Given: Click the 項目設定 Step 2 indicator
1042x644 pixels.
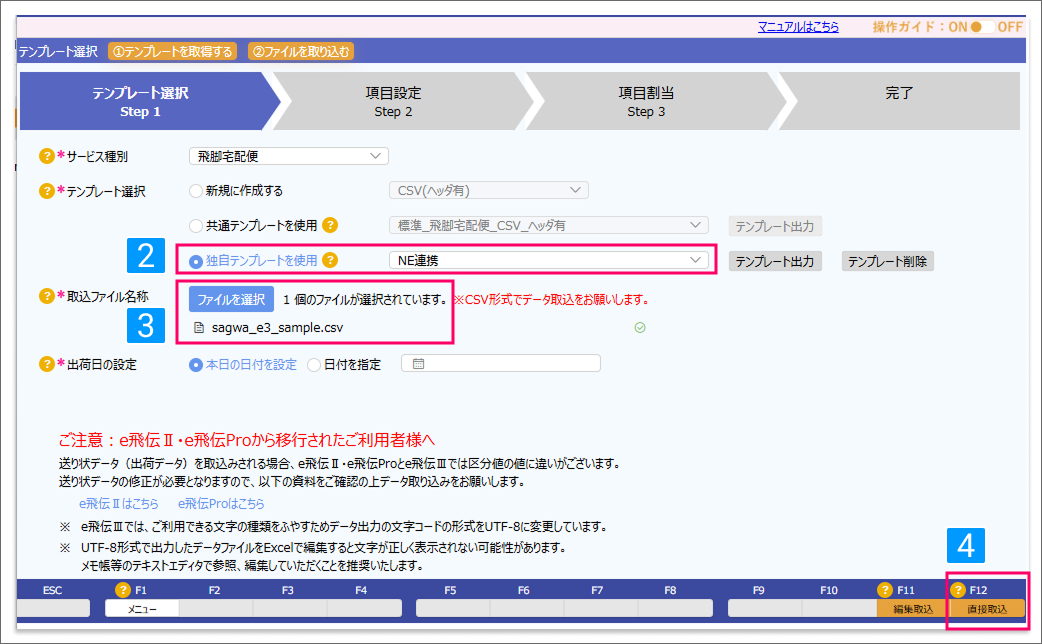Looking at the screenshot, I should (393, 101).
